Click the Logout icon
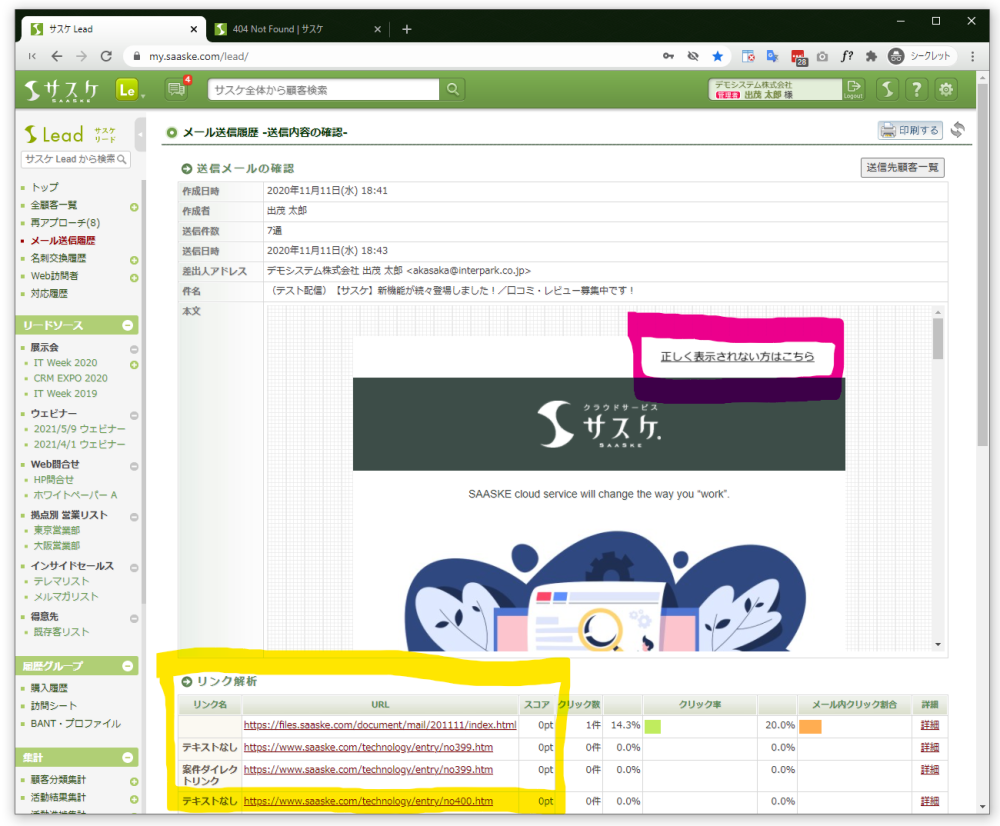 (x=853, y=90)
